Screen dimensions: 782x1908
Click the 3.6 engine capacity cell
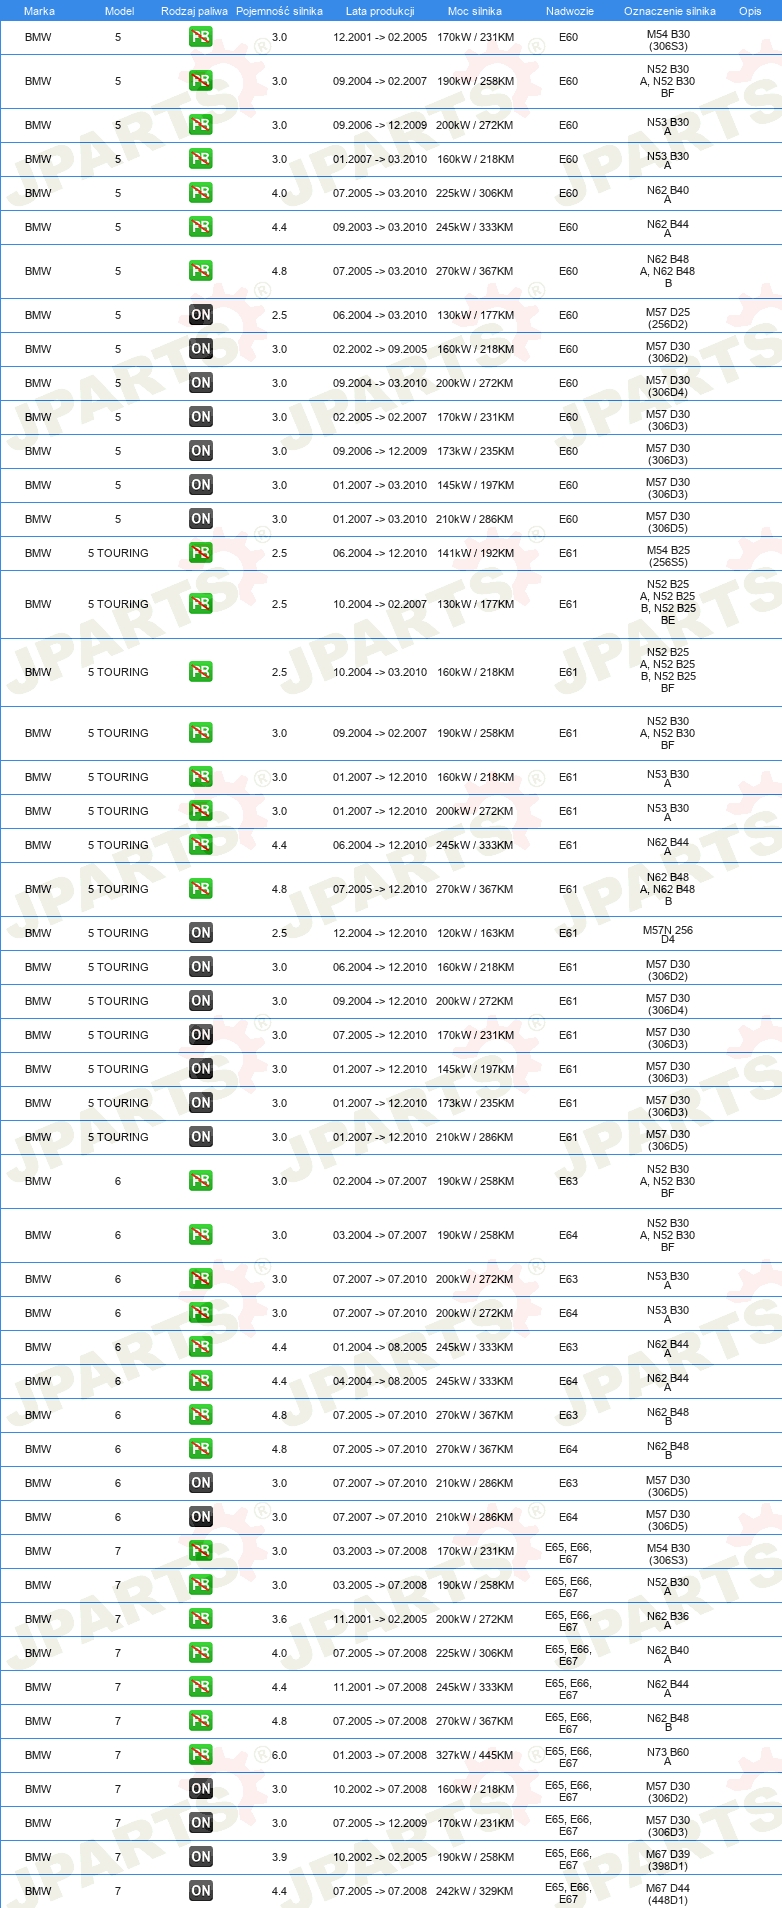click(279, 1619)
